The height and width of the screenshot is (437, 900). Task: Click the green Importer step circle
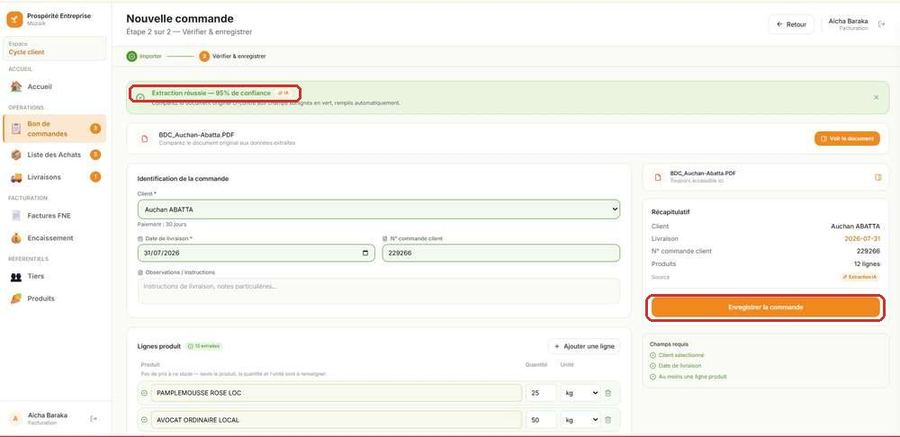(x=131, y=56)
